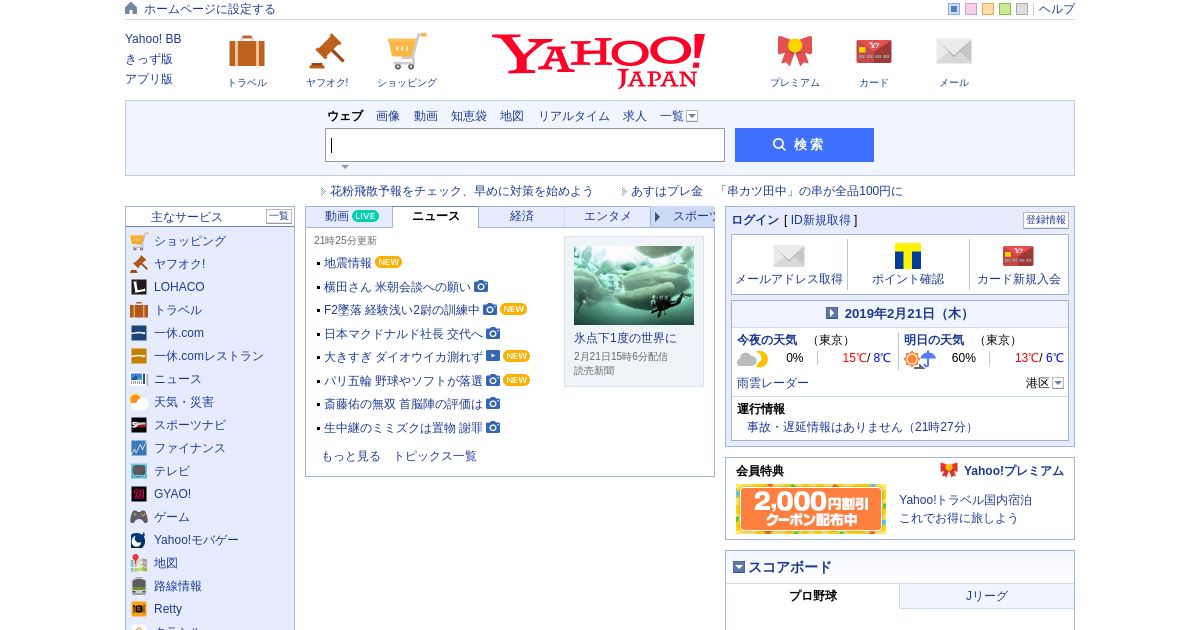Viewport: 1200px width, 630px height.
Task: Select 画像 search category
Action: tap(388, 116)
